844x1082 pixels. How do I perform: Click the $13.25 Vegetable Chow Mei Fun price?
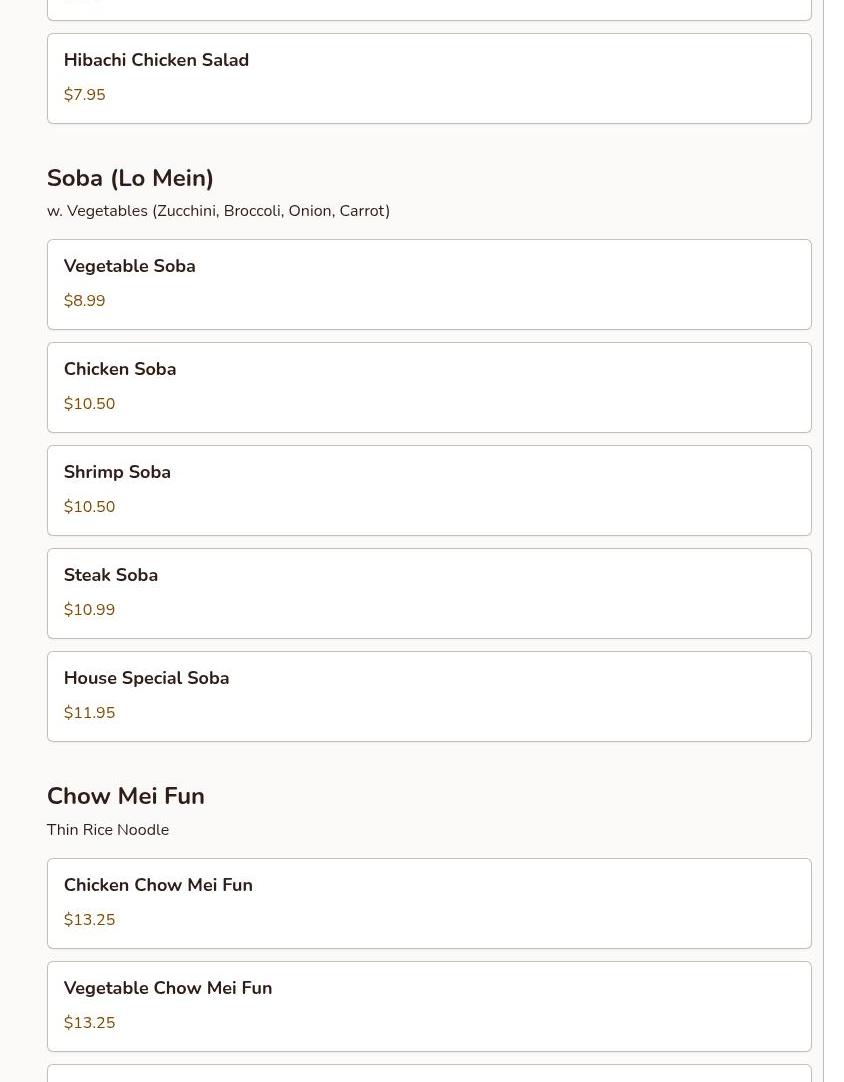89,1023
